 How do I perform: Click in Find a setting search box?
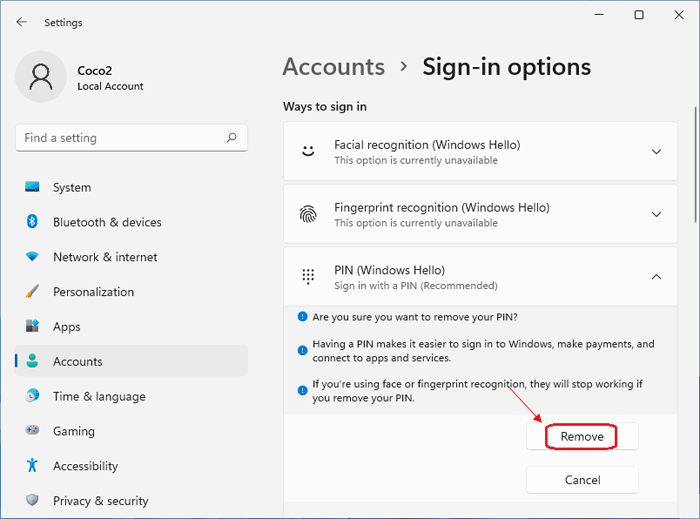131,138
